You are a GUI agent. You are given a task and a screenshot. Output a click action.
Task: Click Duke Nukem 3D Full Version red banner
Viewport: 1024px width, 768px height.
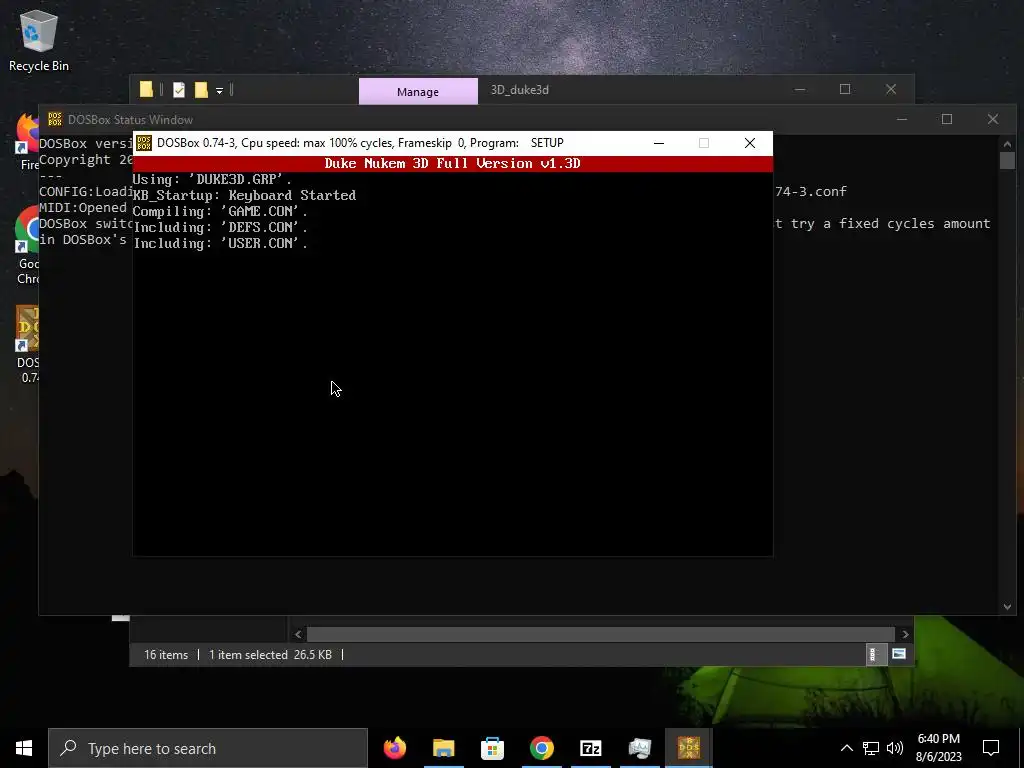point(453,163)
